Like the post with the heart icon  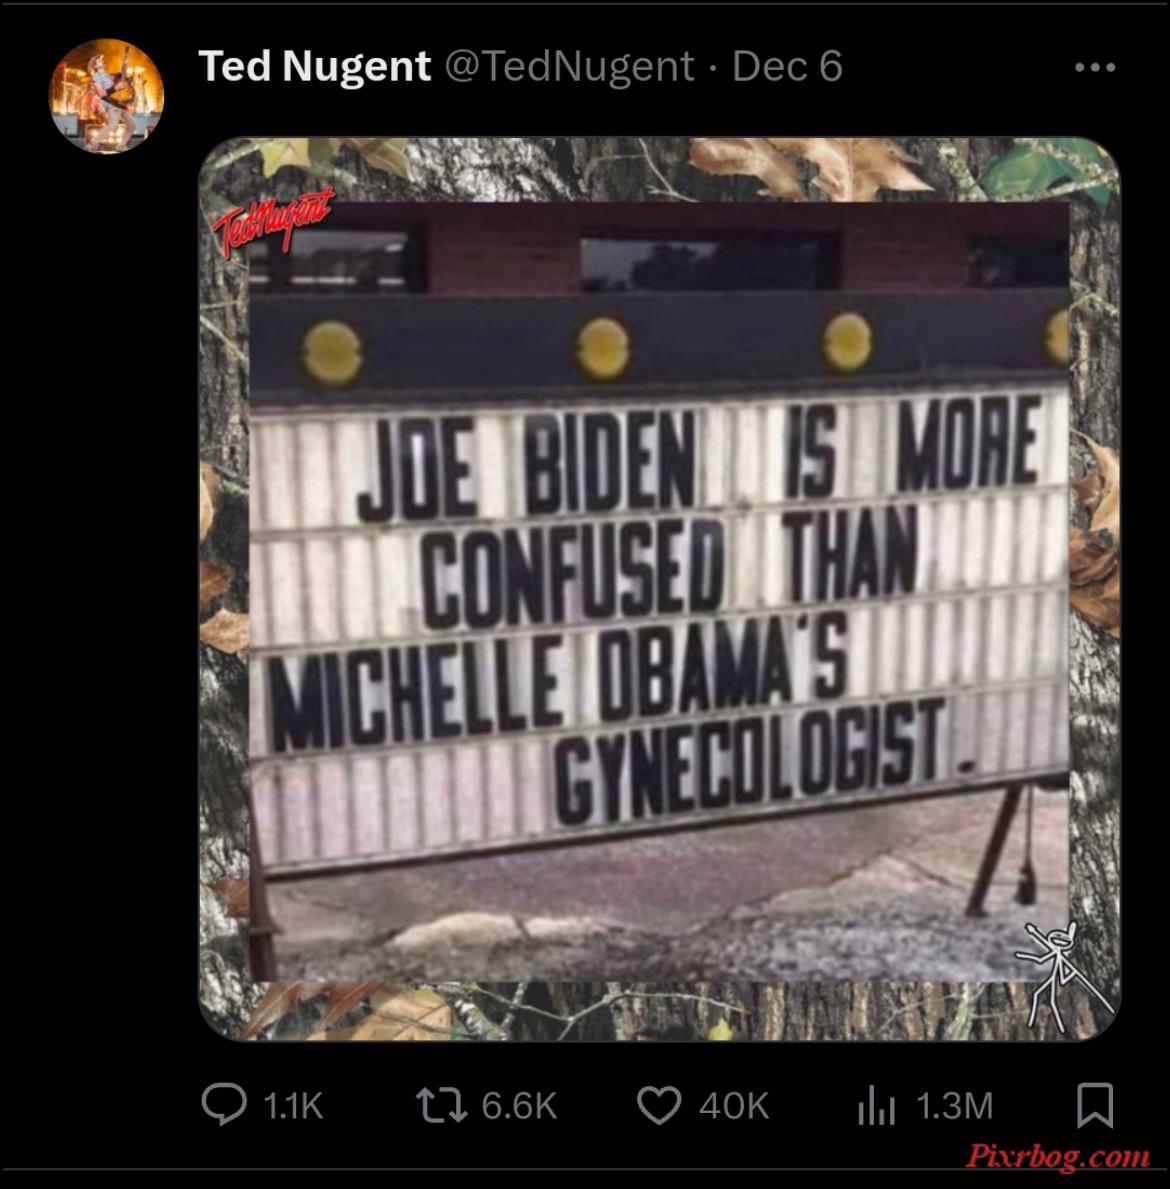click(659, 1105)
